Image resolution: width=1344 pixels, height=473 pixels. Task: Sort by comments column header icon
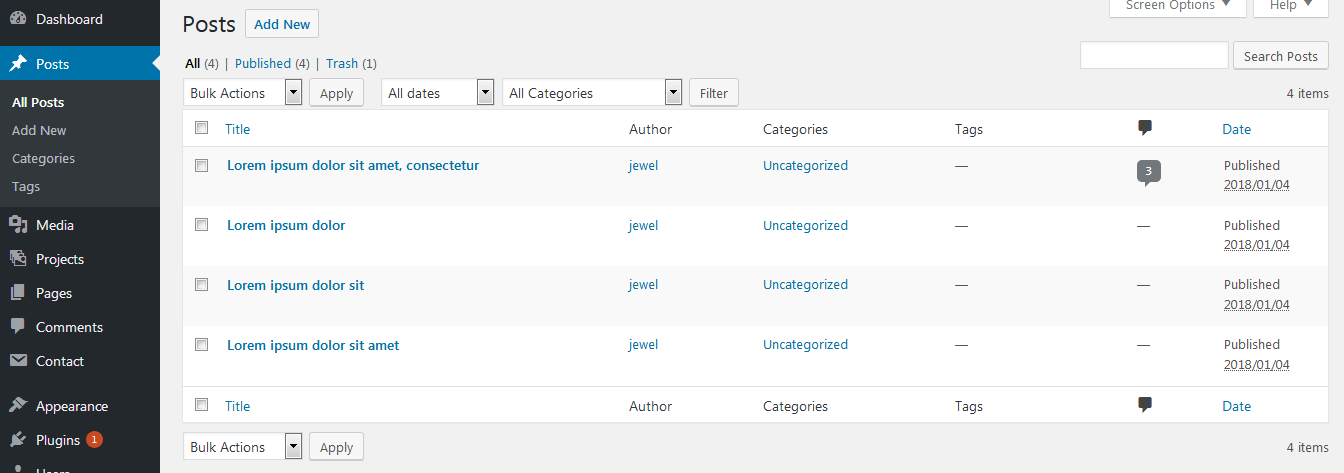pos(1145,128)
